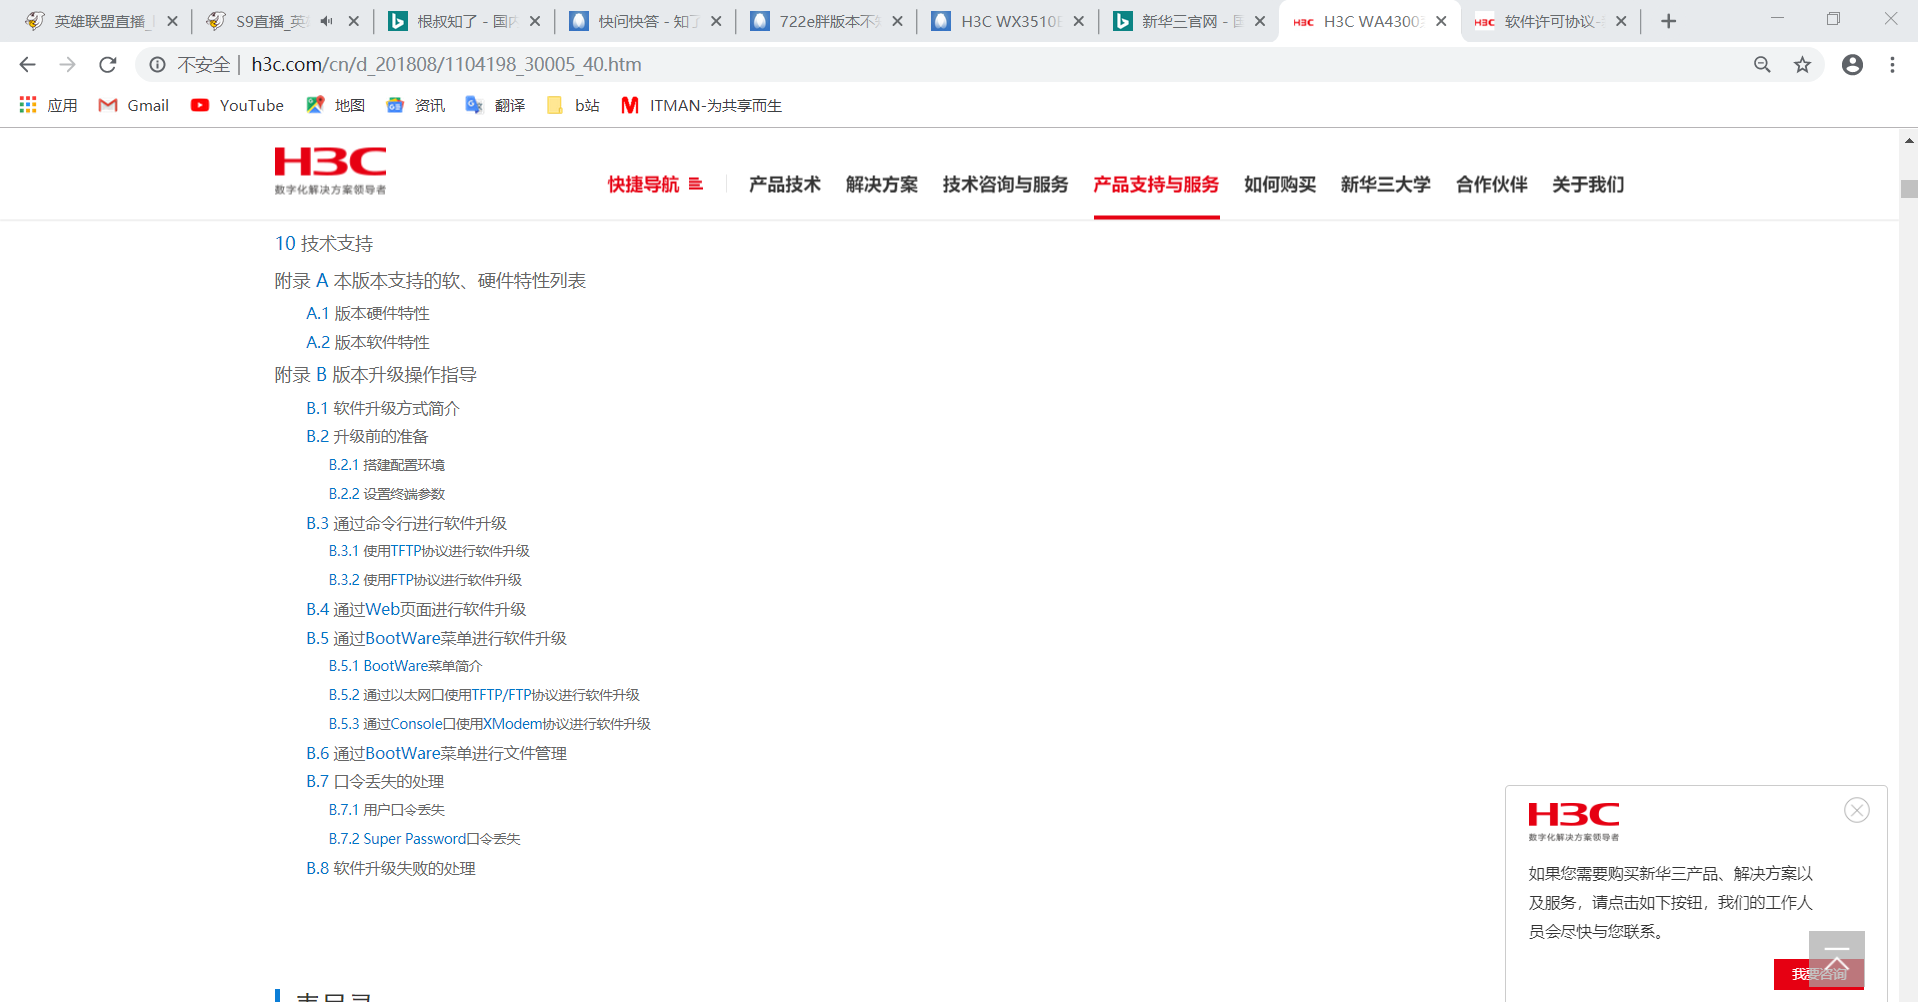Switch to the H3C WX3510 tab
The height and width of the screenshot is (1002, 1918).
(x=1007, y=21)
